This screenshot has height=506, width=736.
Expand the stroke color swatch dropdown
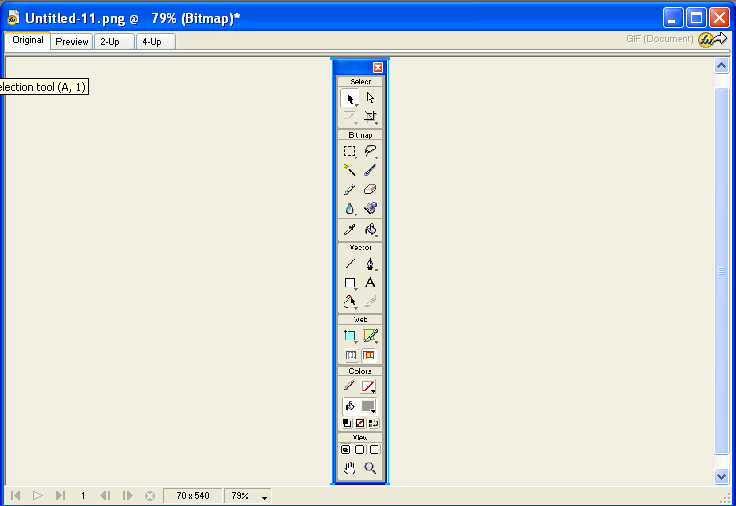(369, 386)
